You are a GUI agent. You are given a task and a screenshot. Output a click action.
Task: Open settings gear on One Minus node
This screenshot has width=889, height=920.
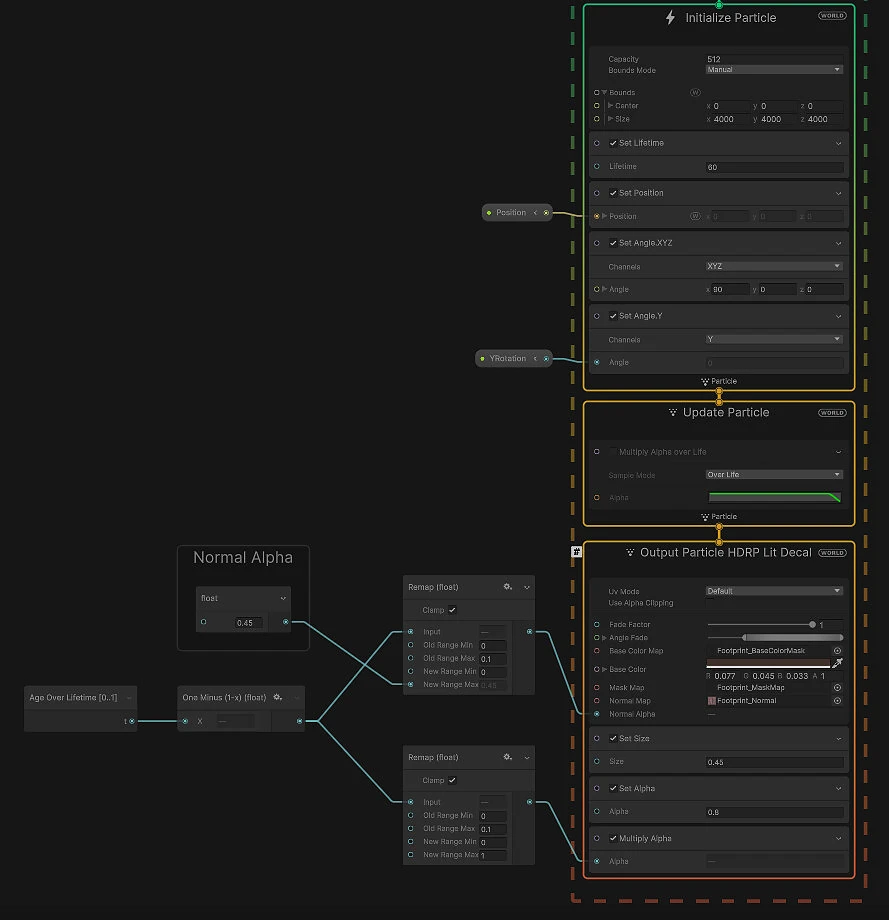[x=278, y=697]
